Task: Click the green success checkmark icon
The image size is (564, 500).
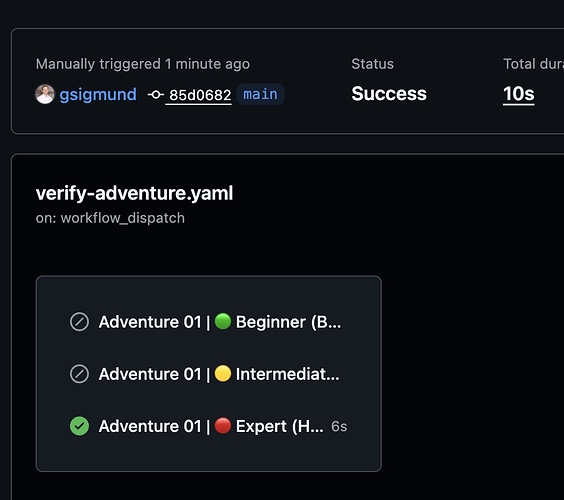Action: click(79, 426)
